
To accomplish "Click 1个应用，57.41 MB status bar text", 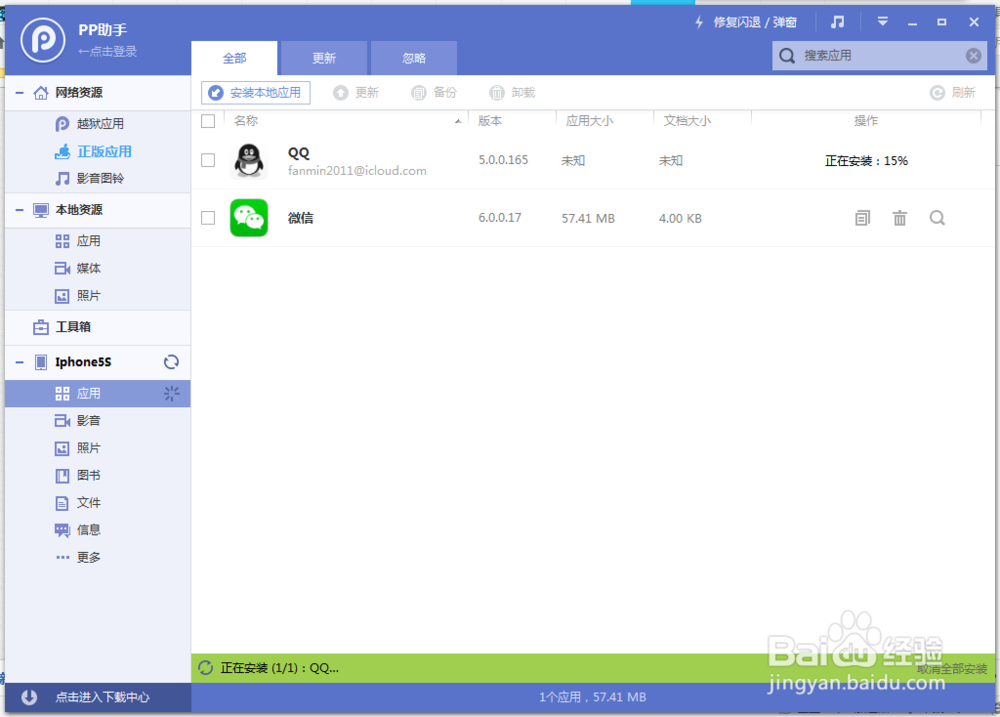I will pos(592,697).
